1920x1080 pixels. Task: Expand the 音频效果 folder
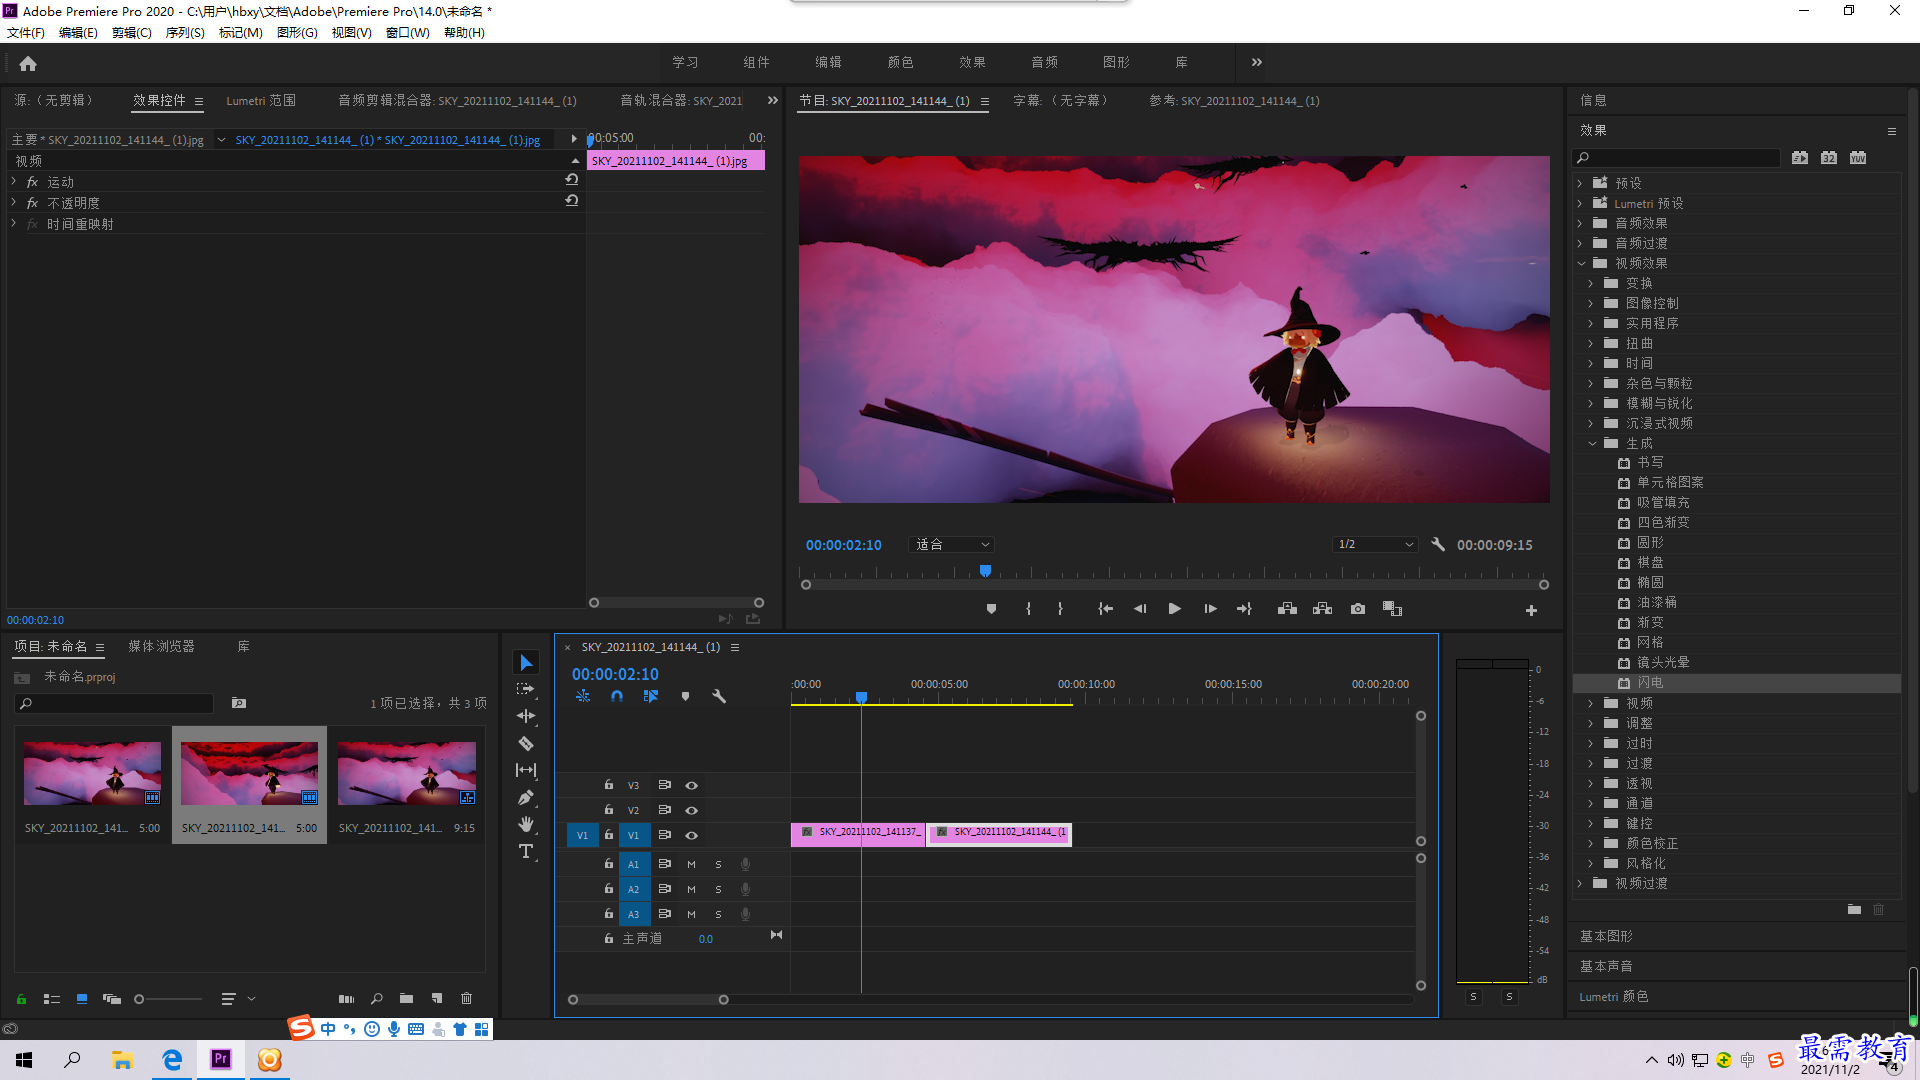tap(1580, 224)
